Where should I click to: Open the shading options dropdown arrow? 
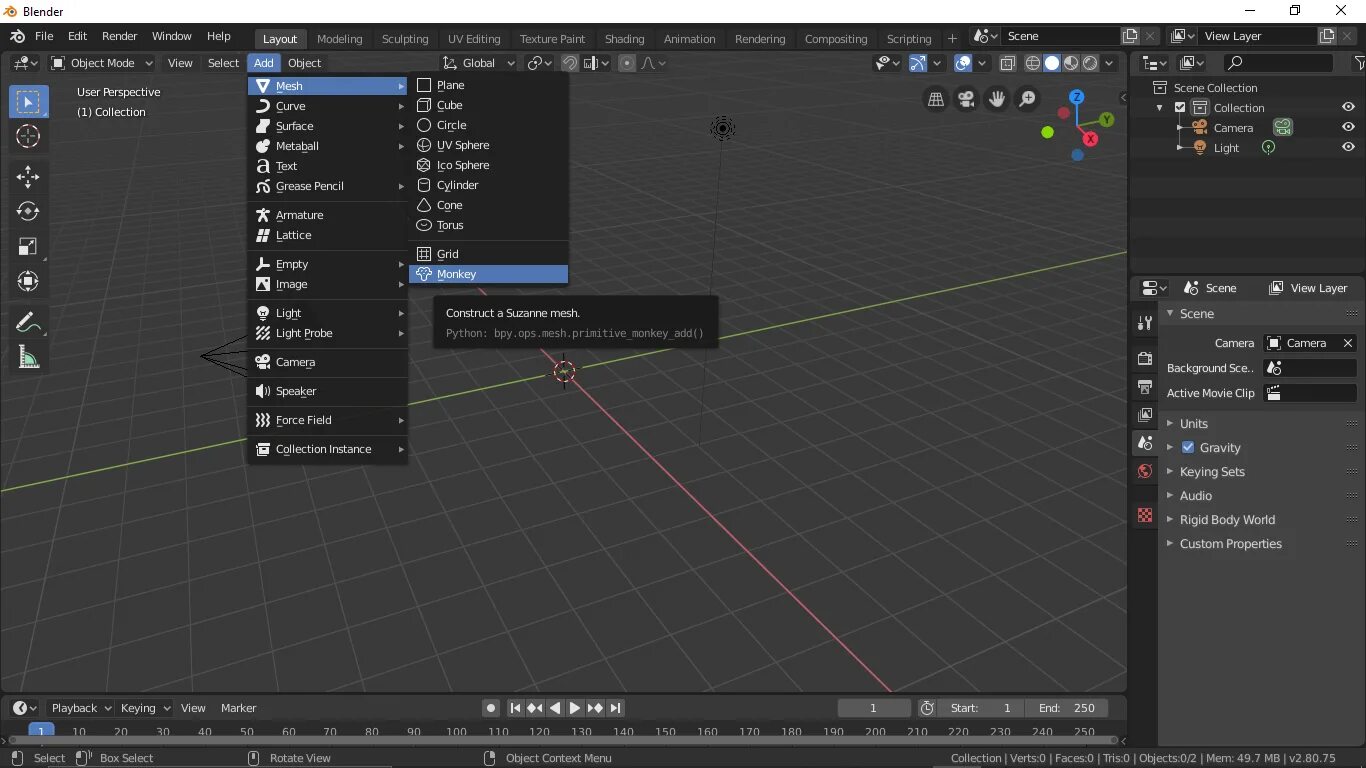pyautogui.click(x=1109, y=63)
